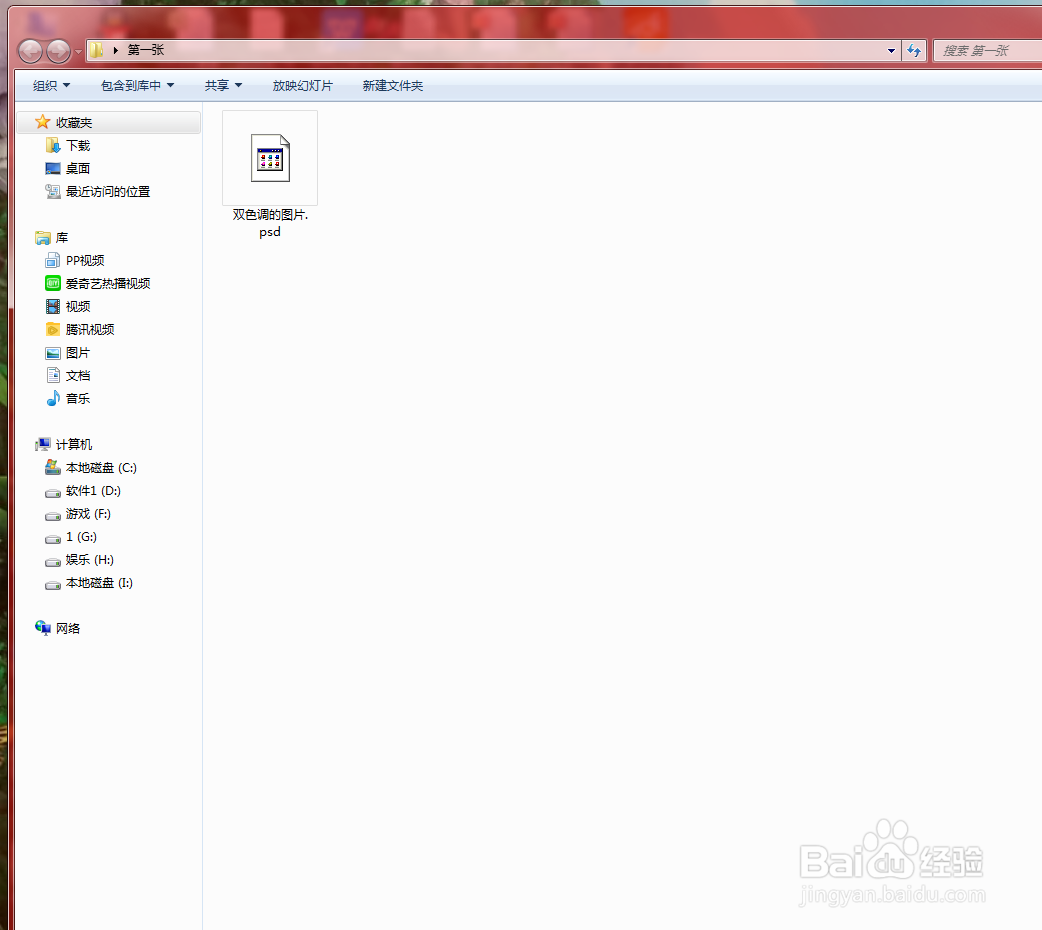Viewport: 1042px width, 930px height.
Task: Select 收藏夹 in navigation pane
Action: [74, 123]
